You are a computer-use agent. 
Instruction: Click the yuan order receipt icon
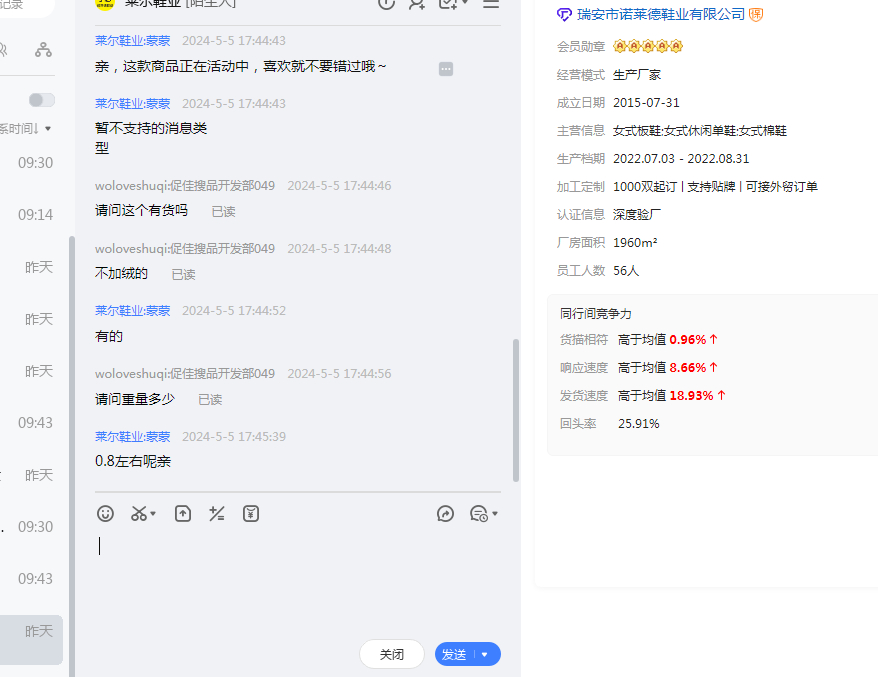coord(251,513)
